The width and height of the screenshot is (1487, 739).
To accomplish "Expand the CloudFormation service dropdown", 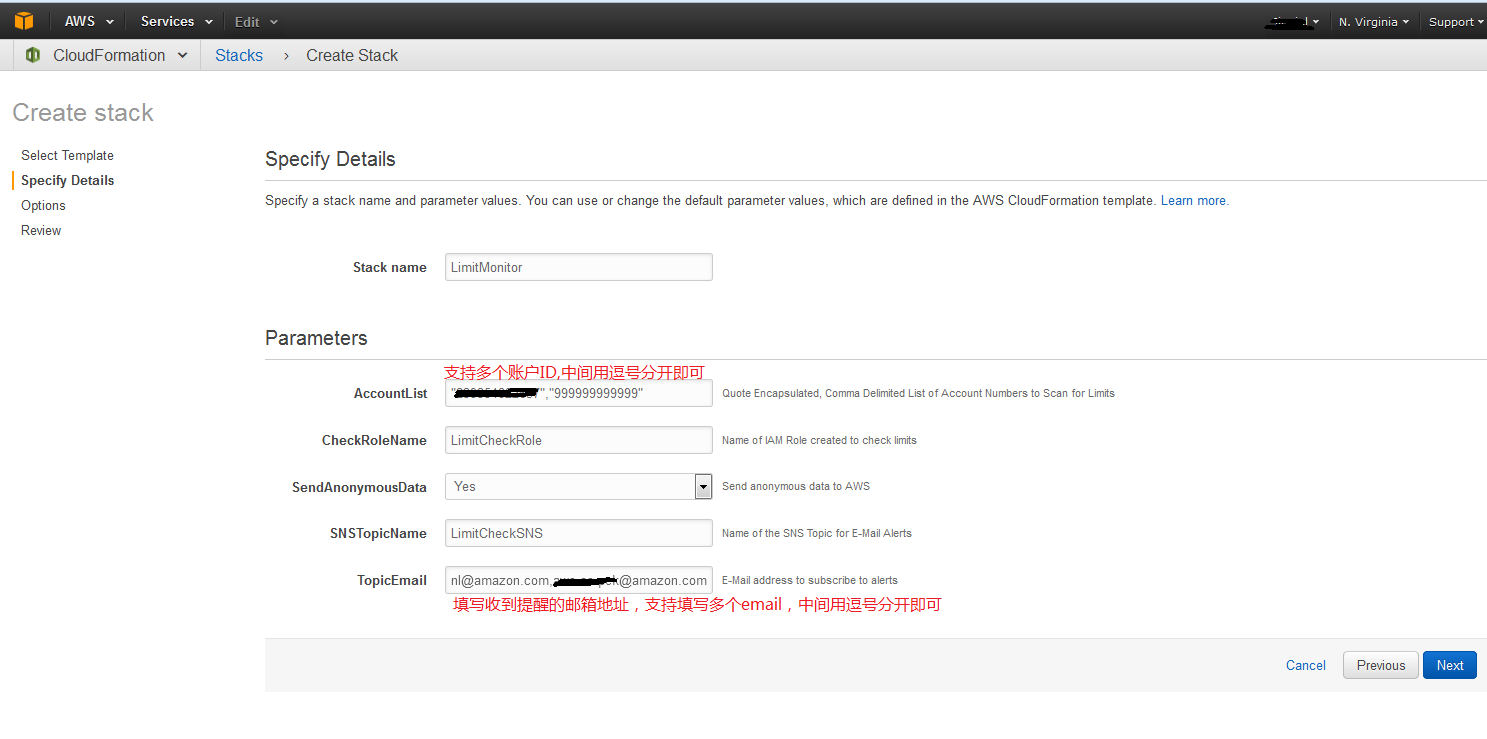I will (182, 55).
